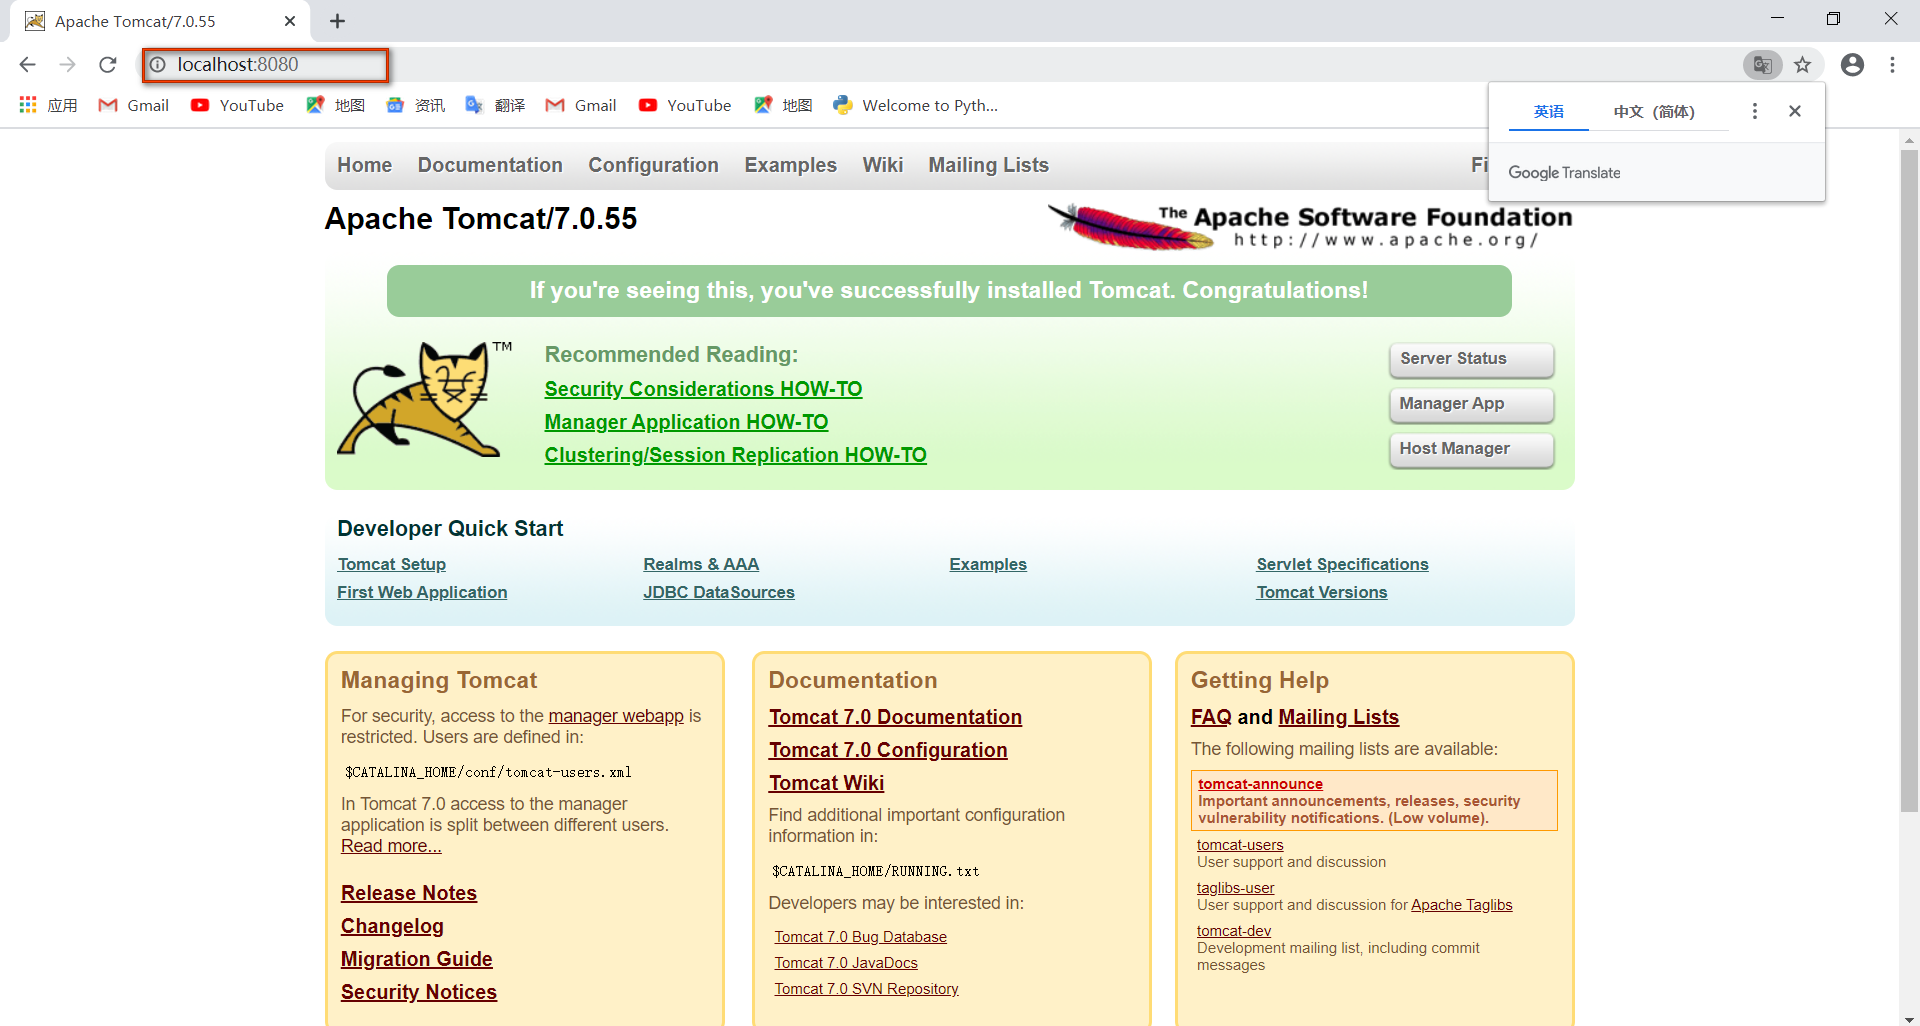Image resolution: width=1920 pixels, height=1026 pixels.
Task: Bookmark this page with the star icon
Action: point(1802,65)
